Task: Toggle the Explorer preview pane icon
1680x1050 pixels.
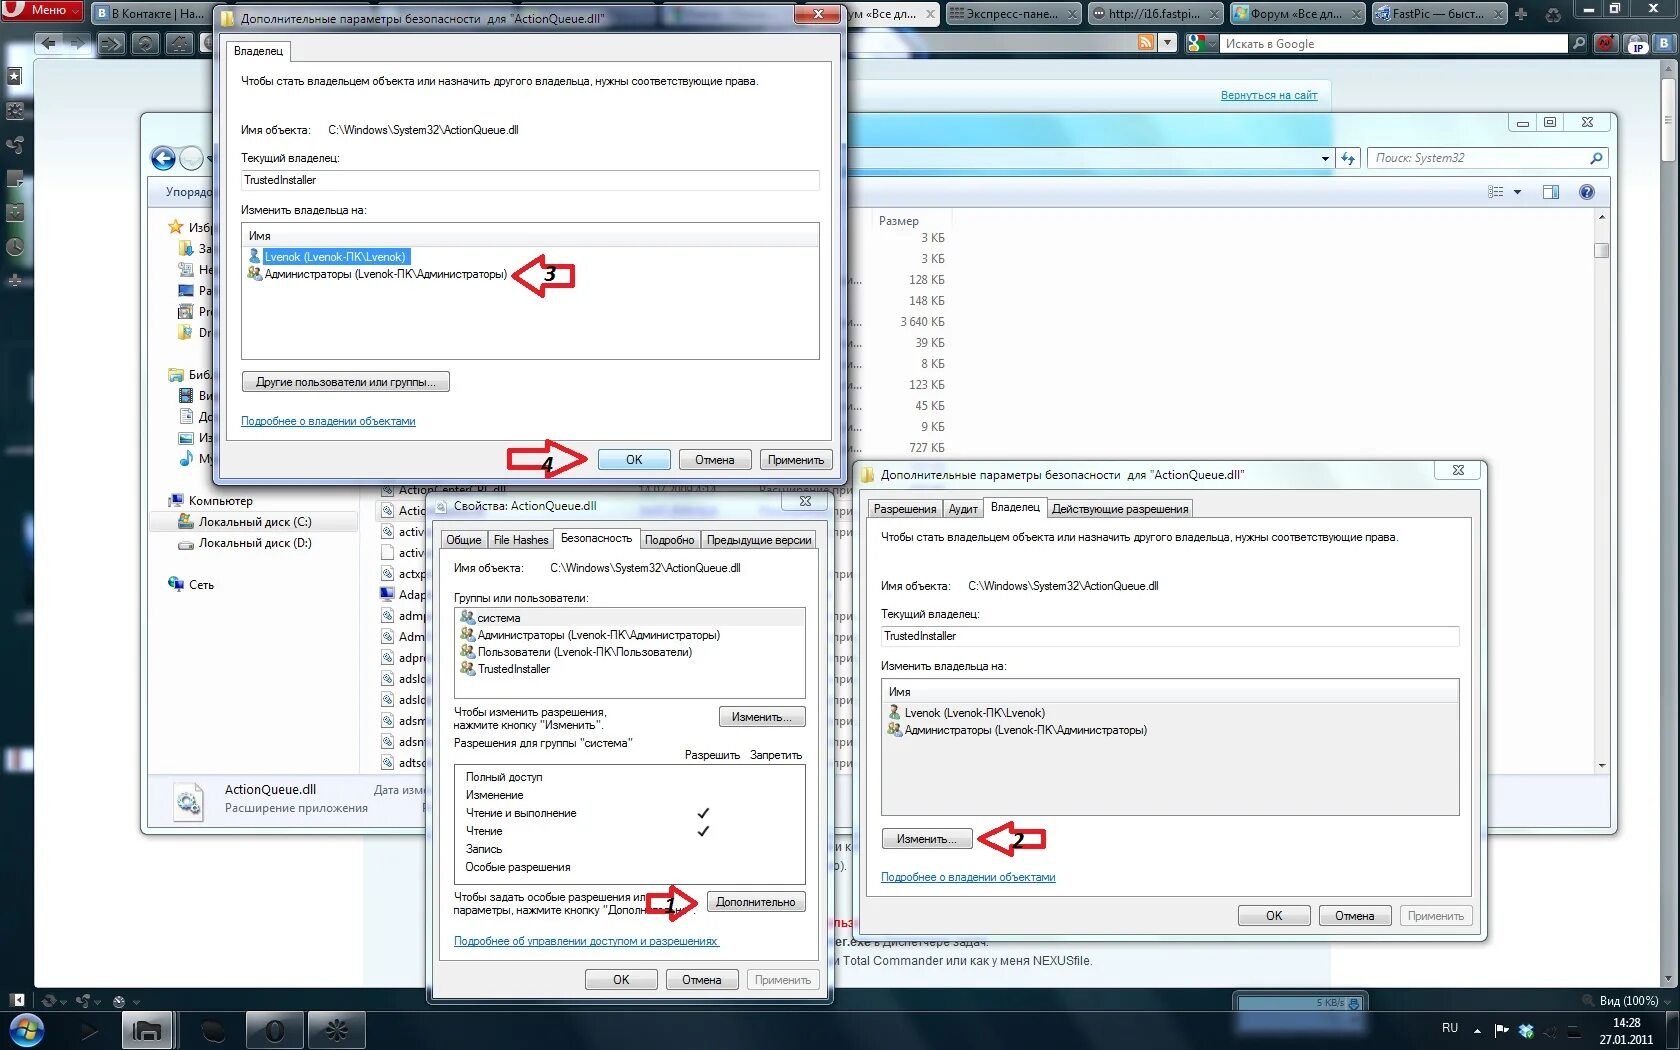Action: click(x=1551, y=192)
